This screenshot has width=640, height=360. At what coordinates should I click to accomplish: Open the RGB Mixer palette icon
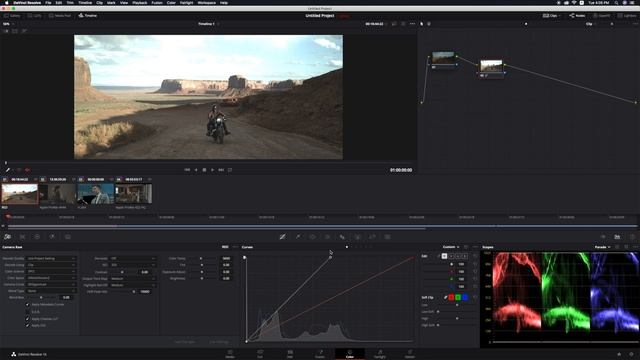(52, 237)
